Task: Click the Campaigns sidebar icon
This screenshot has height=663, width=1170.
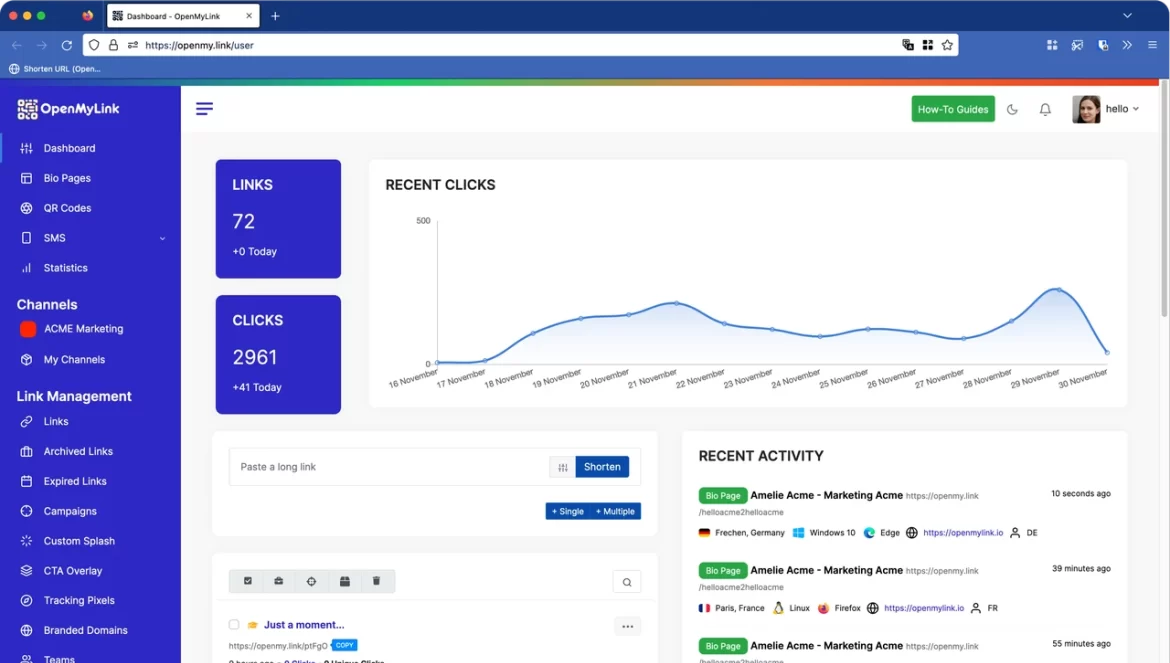Action: (26, 511)
